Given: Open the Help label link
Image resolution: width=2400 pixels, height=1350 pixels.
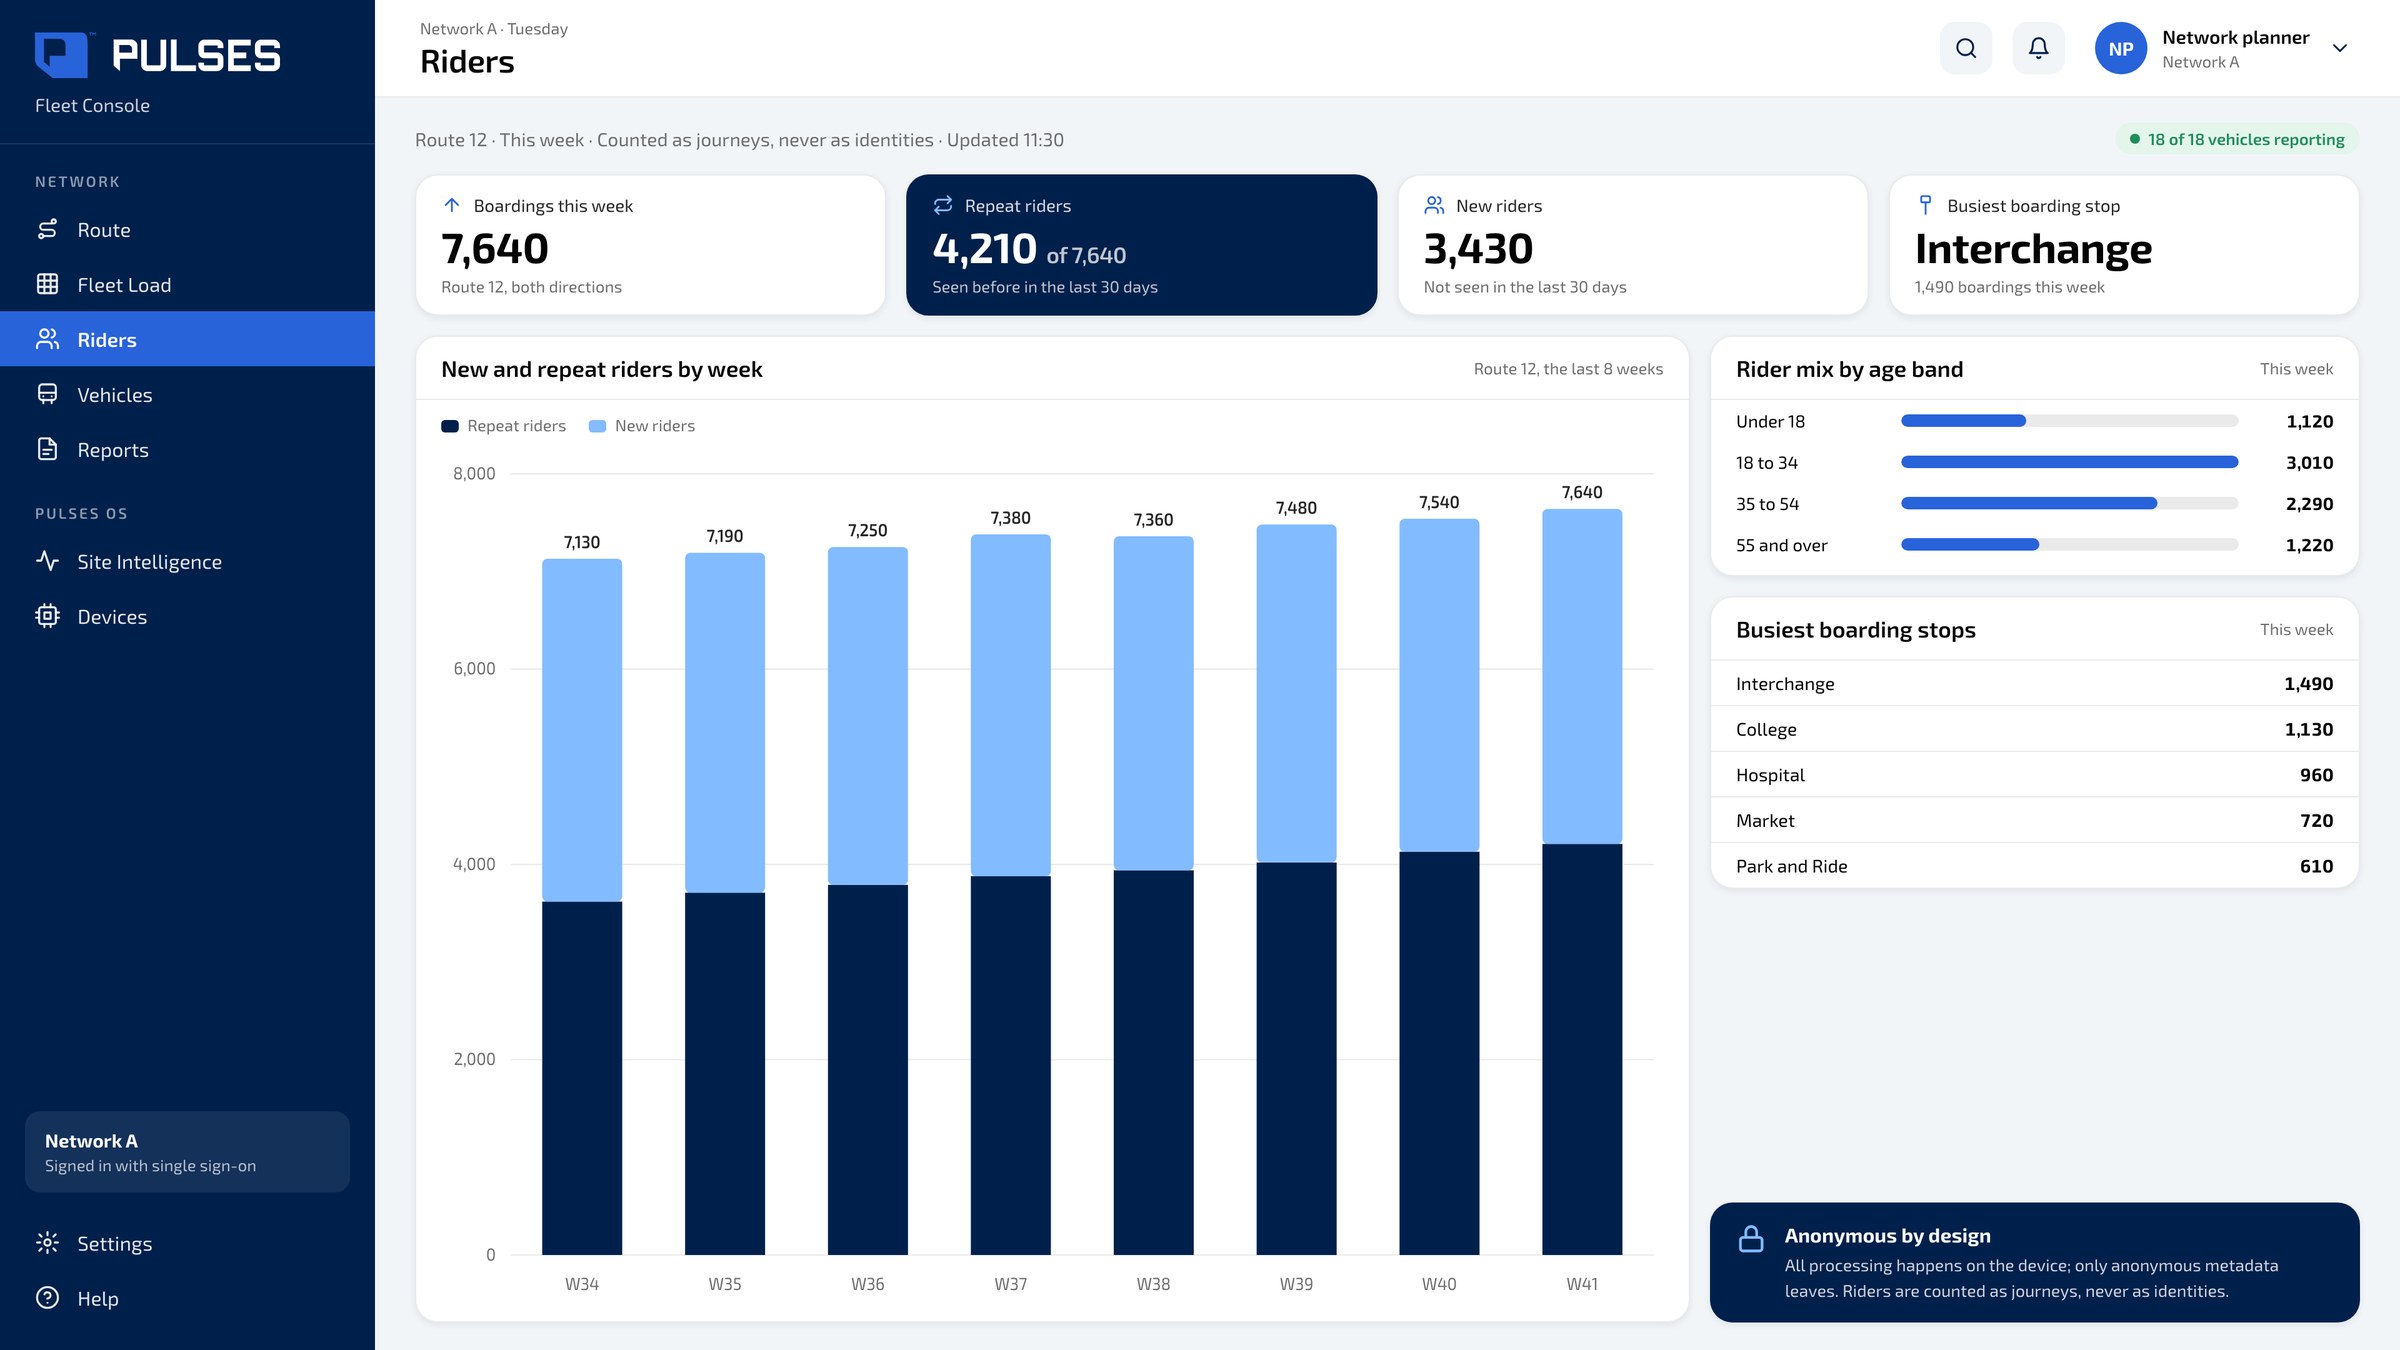Looking at the screenshot, I should (x=98, y=1298).
